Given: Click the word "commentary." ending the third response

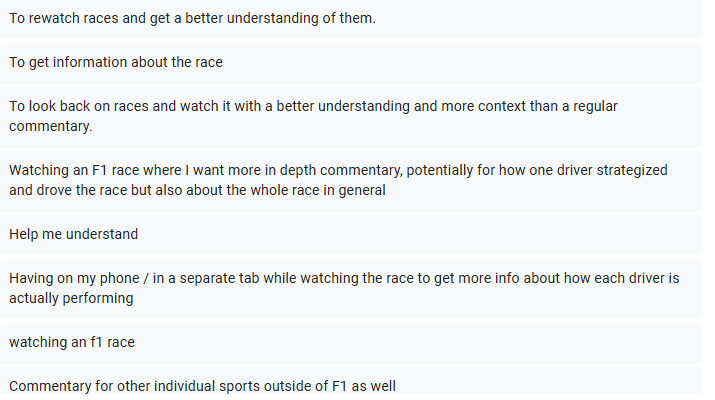Looking at the screenshot, I should pyautogui.click(x=50, y=126).
